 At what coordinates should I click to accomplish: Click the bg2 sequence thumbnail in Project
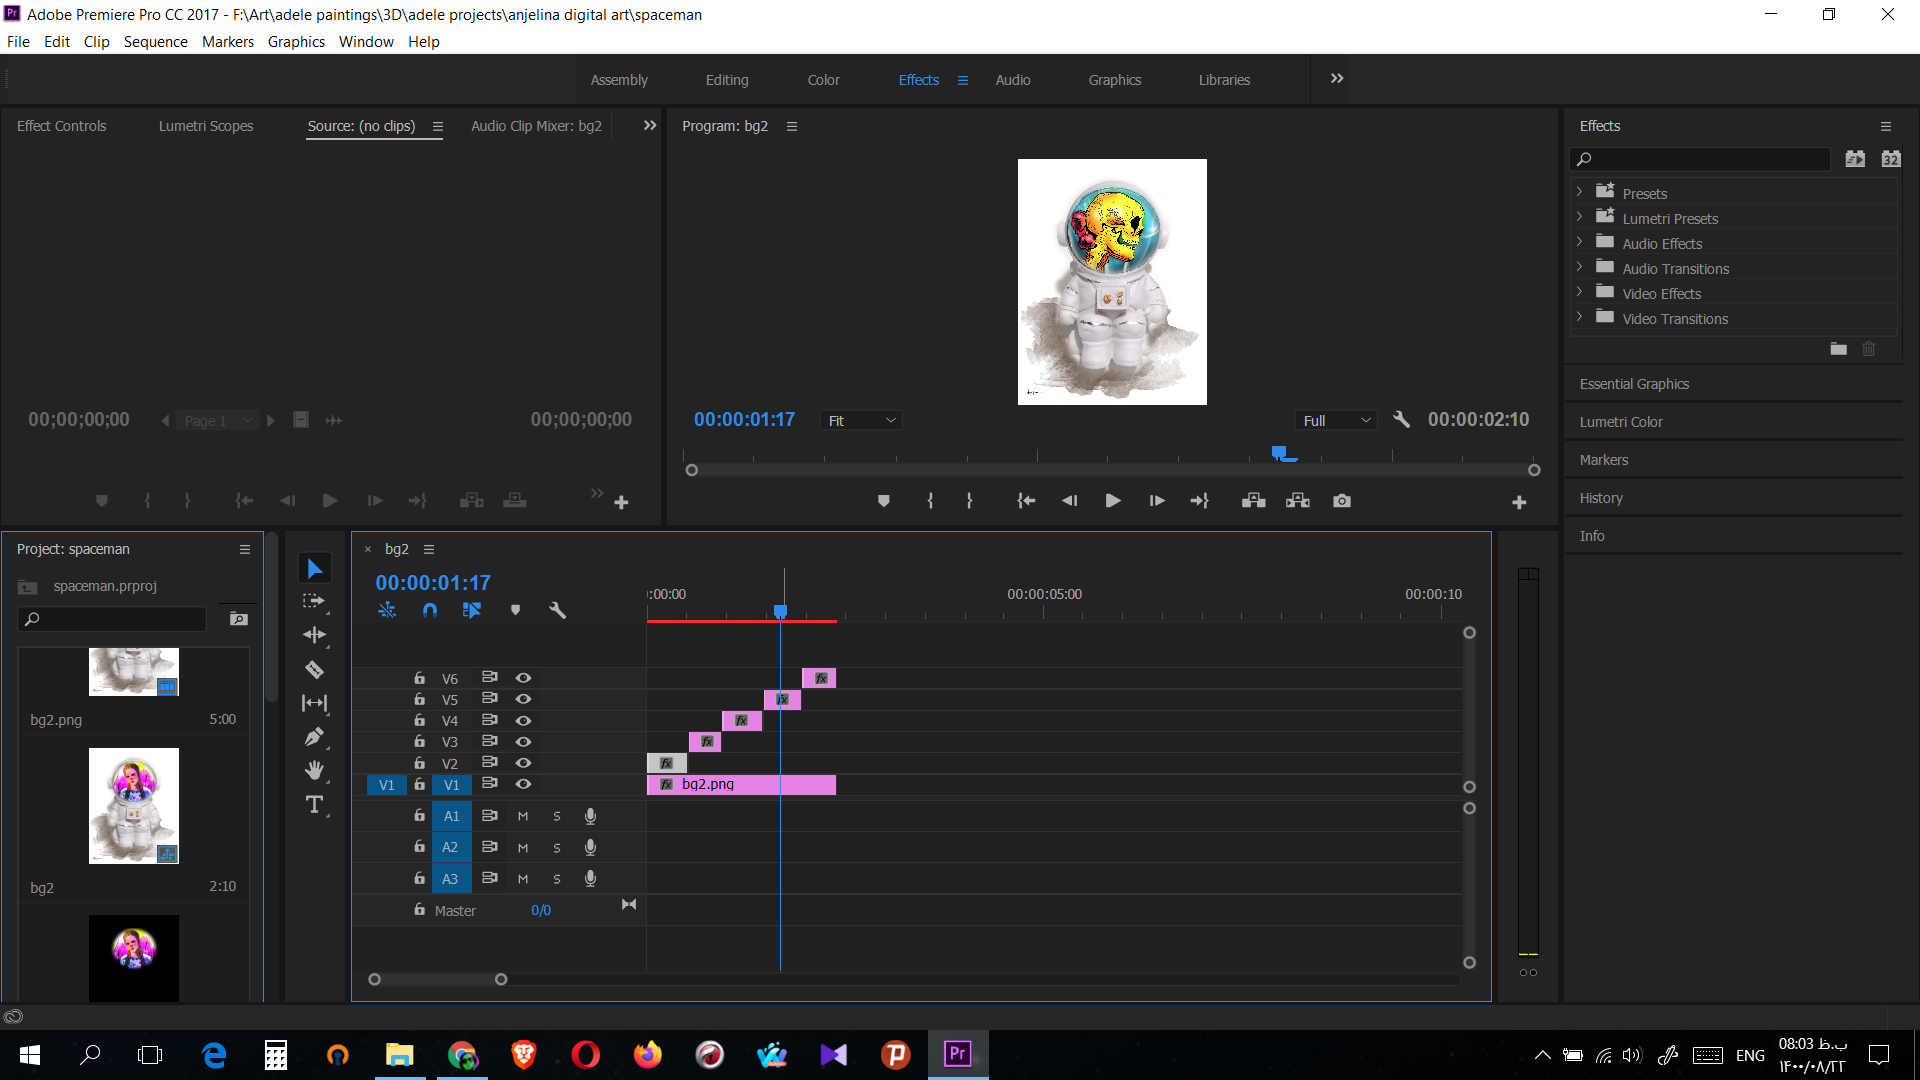click(134, 806)
